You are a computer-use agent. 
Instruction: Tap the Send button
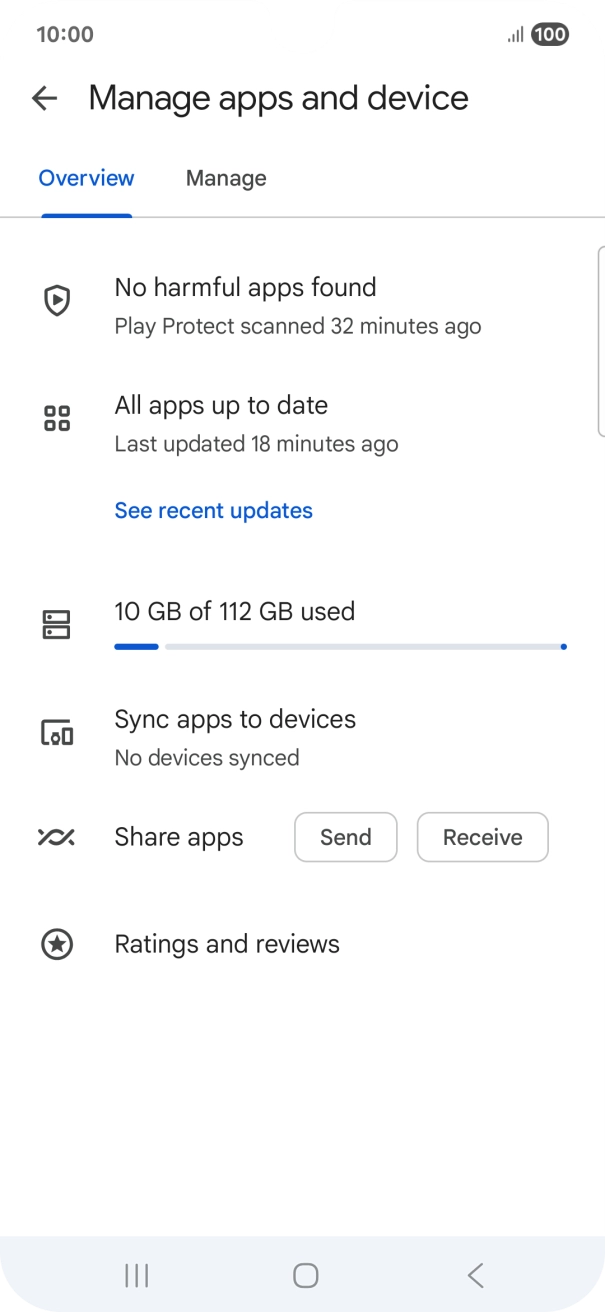(x=345, y=837)
